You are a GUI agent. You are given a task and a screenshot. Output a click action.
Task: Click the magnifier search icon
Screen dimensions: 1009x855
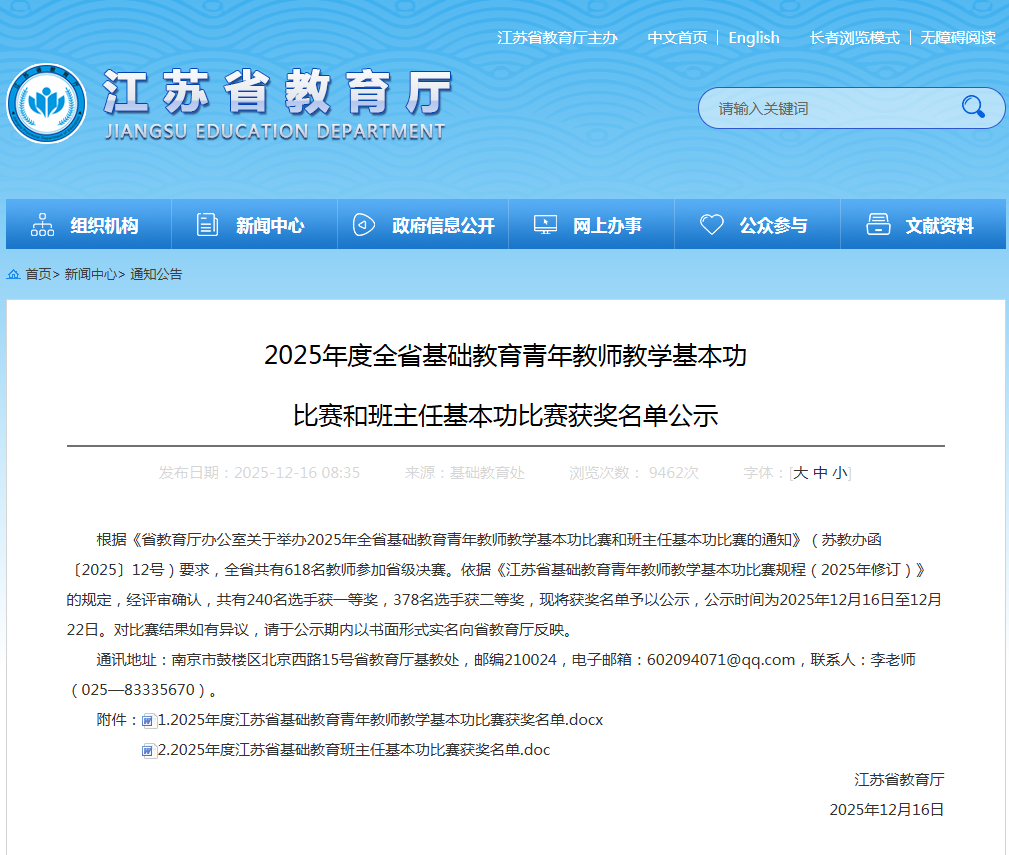tap(972, 107)
